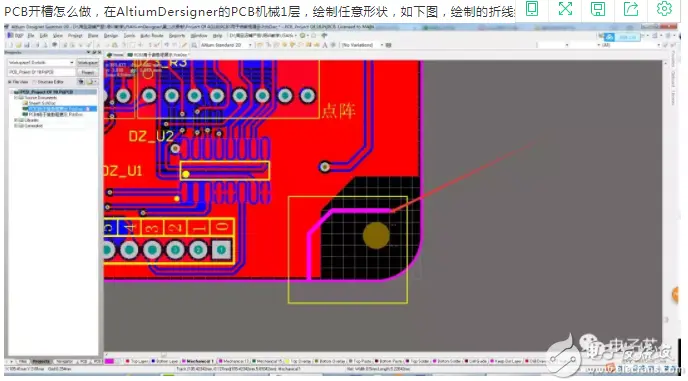
Task: Click the Project button in Projects panel
Action: pyautogui.click(x=88, y=72)
